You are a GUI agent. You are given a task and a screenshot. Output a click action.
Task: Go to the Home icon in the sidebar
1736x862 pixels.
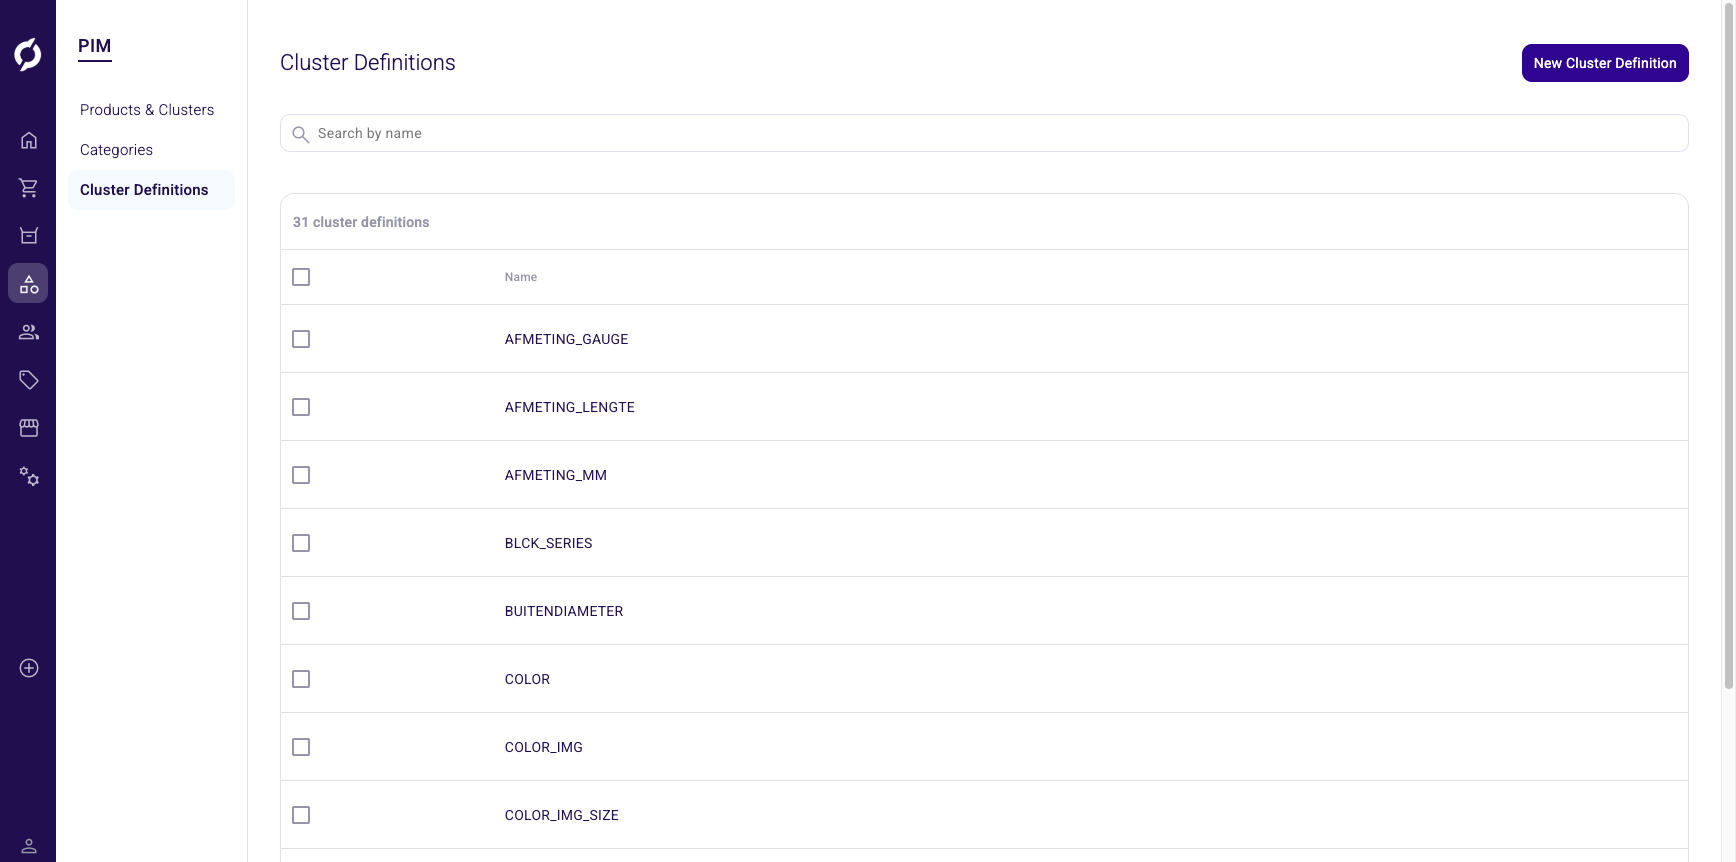(29, 140)
